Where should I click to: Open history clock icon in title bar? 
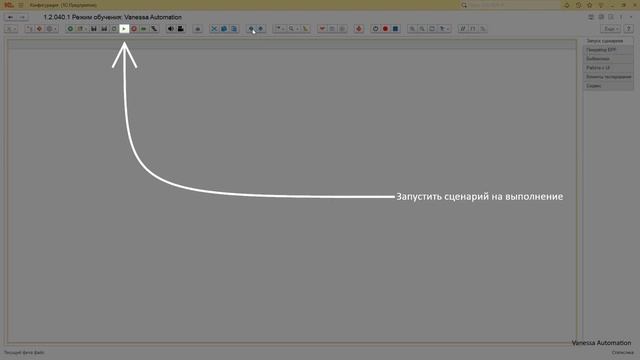[578, 5]
